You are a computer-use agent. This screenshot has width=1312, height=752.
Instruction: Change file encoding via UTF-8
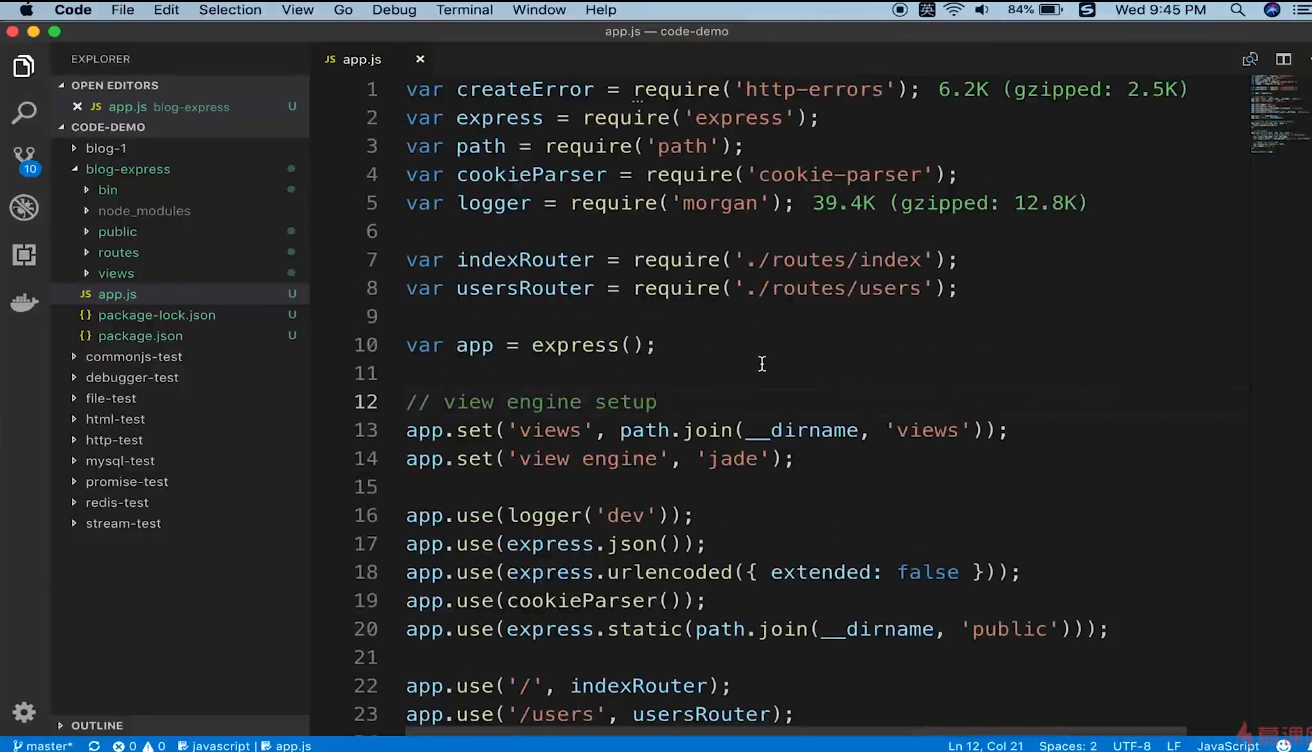click(1131, 745)
